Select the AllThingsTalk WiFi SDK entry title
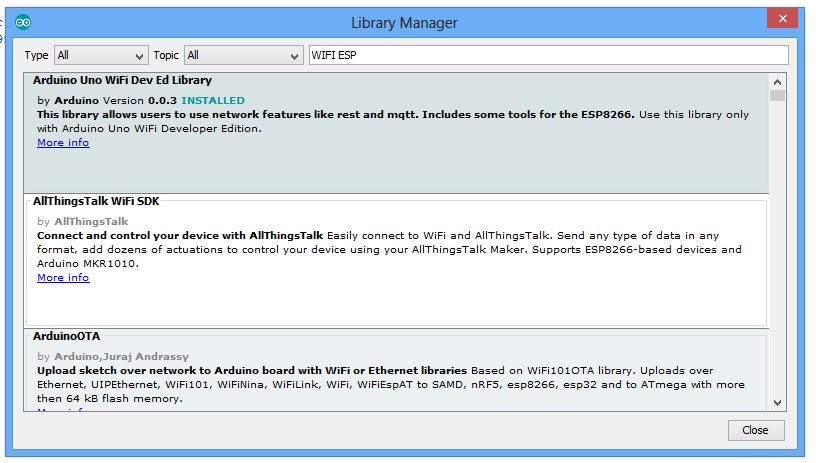816x463 pixels. [x=96, y=201]
